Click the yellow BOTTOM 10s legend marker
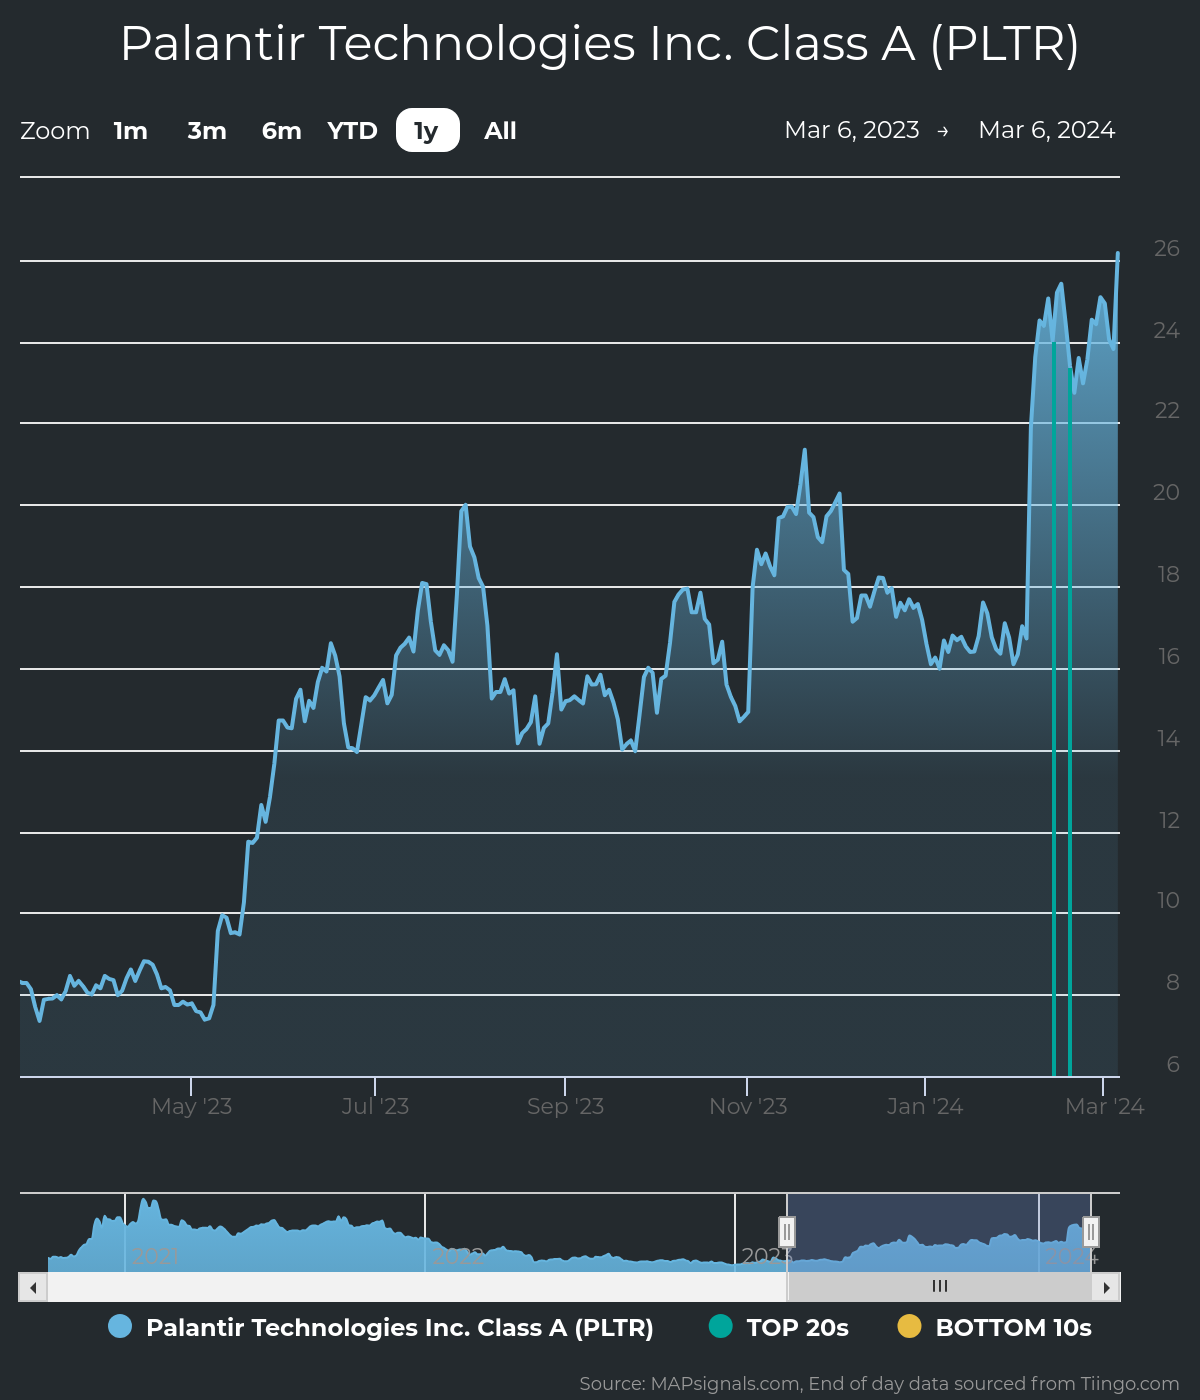The image size is (1200, 1400). [x=909, y=1327]
